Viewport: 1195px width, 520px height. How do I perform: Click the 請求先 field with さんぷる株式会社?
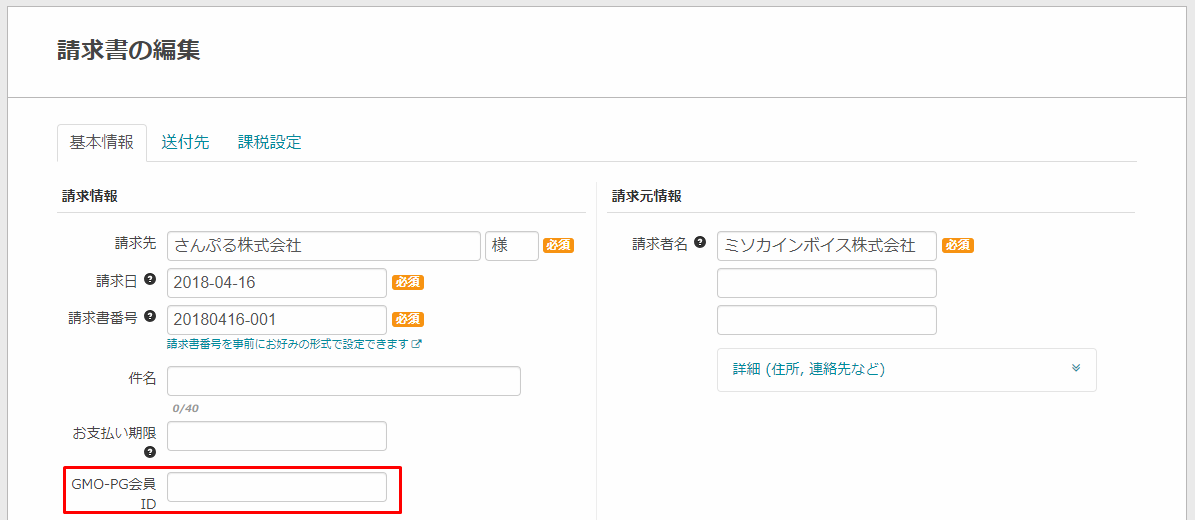[x=324, y=246]
